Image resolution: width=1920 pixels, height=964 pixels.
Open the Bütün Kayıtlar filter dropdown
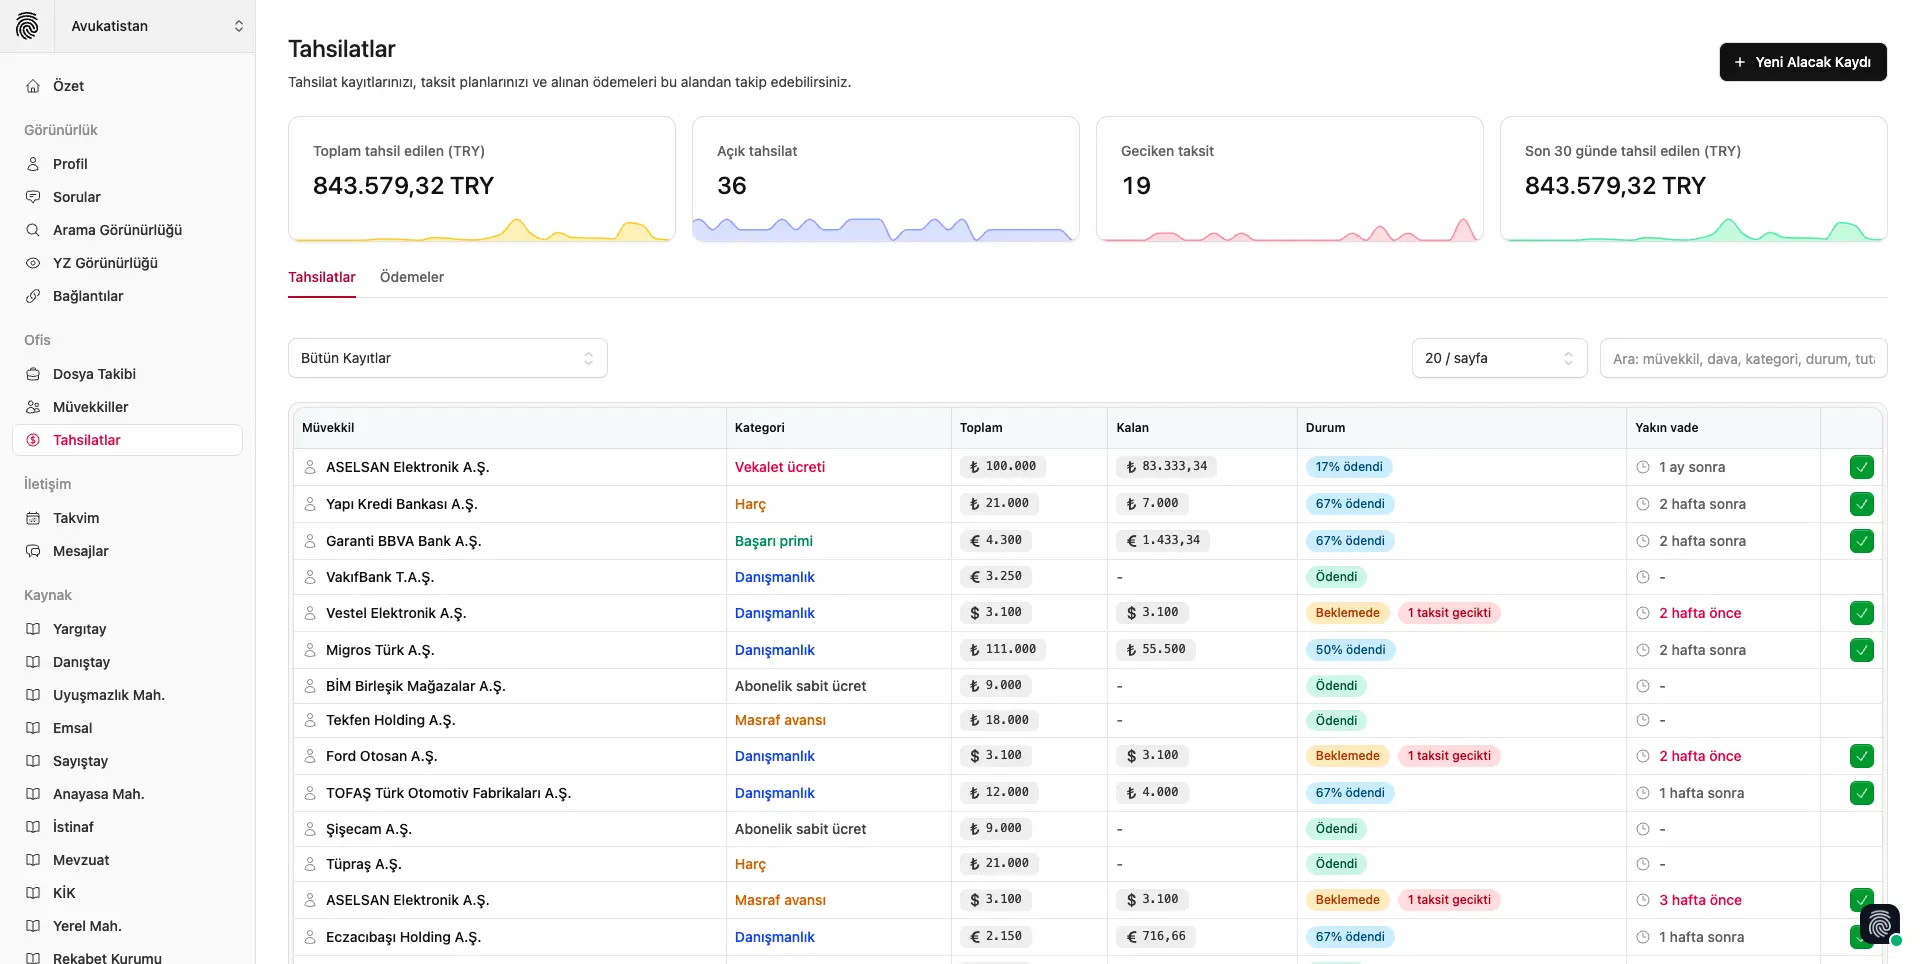[x=447, y=358]
